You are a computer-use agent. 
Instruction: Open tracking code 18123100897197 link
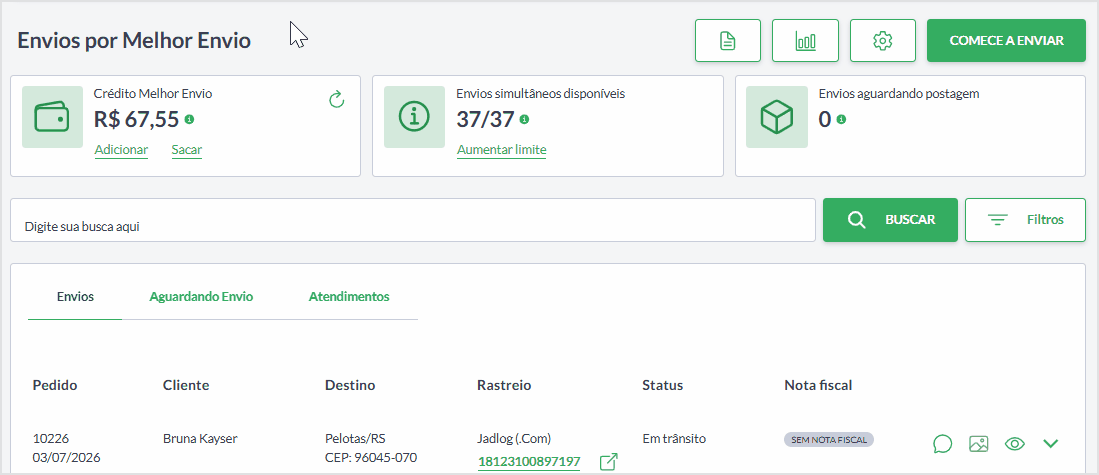pos(528,462)
